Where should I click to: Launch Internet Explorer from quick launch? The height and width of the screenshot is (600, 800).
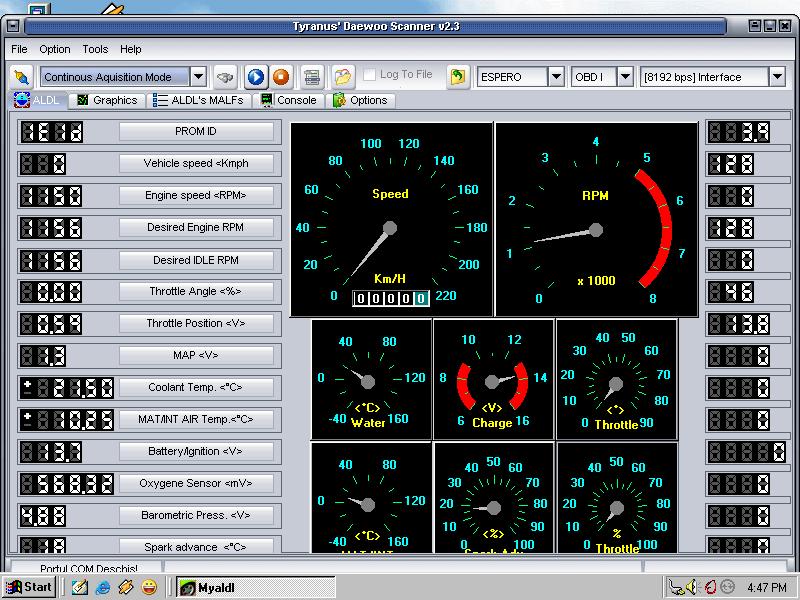[x=103, y=587]
